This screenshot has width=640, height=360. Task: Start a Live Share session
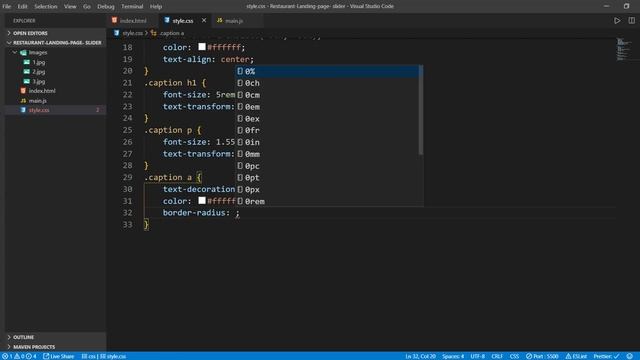(59, 356)
